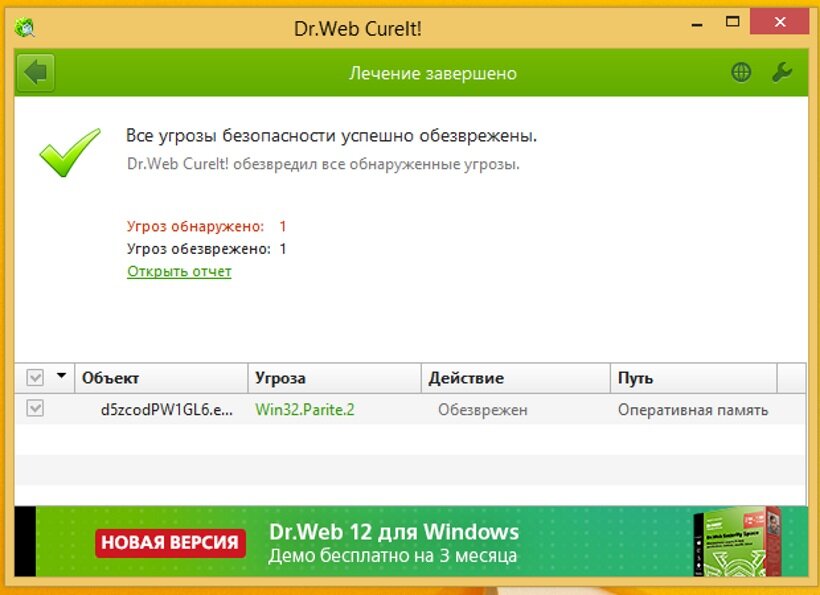Click the Обезврежен action cell

tap(483, 410)
